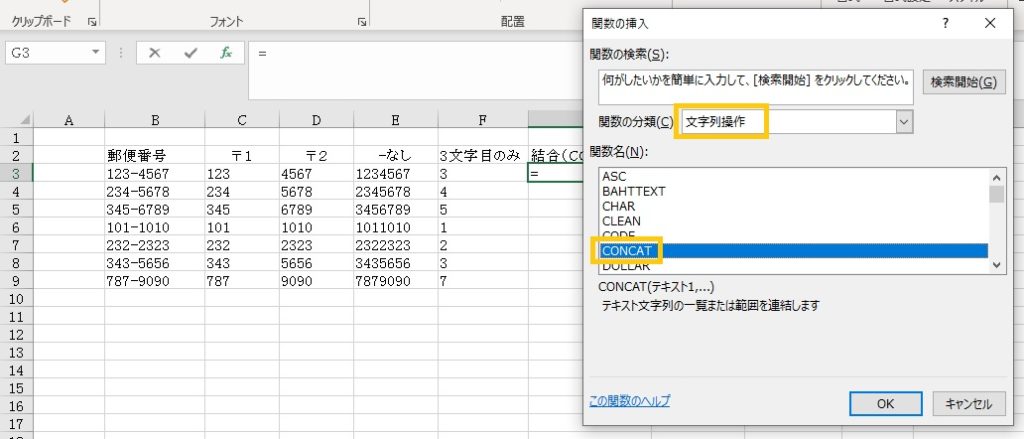Expand the Name Box dropdown arrow
Viewport: 1024px width, 439px height.
(x=96, y=53)
